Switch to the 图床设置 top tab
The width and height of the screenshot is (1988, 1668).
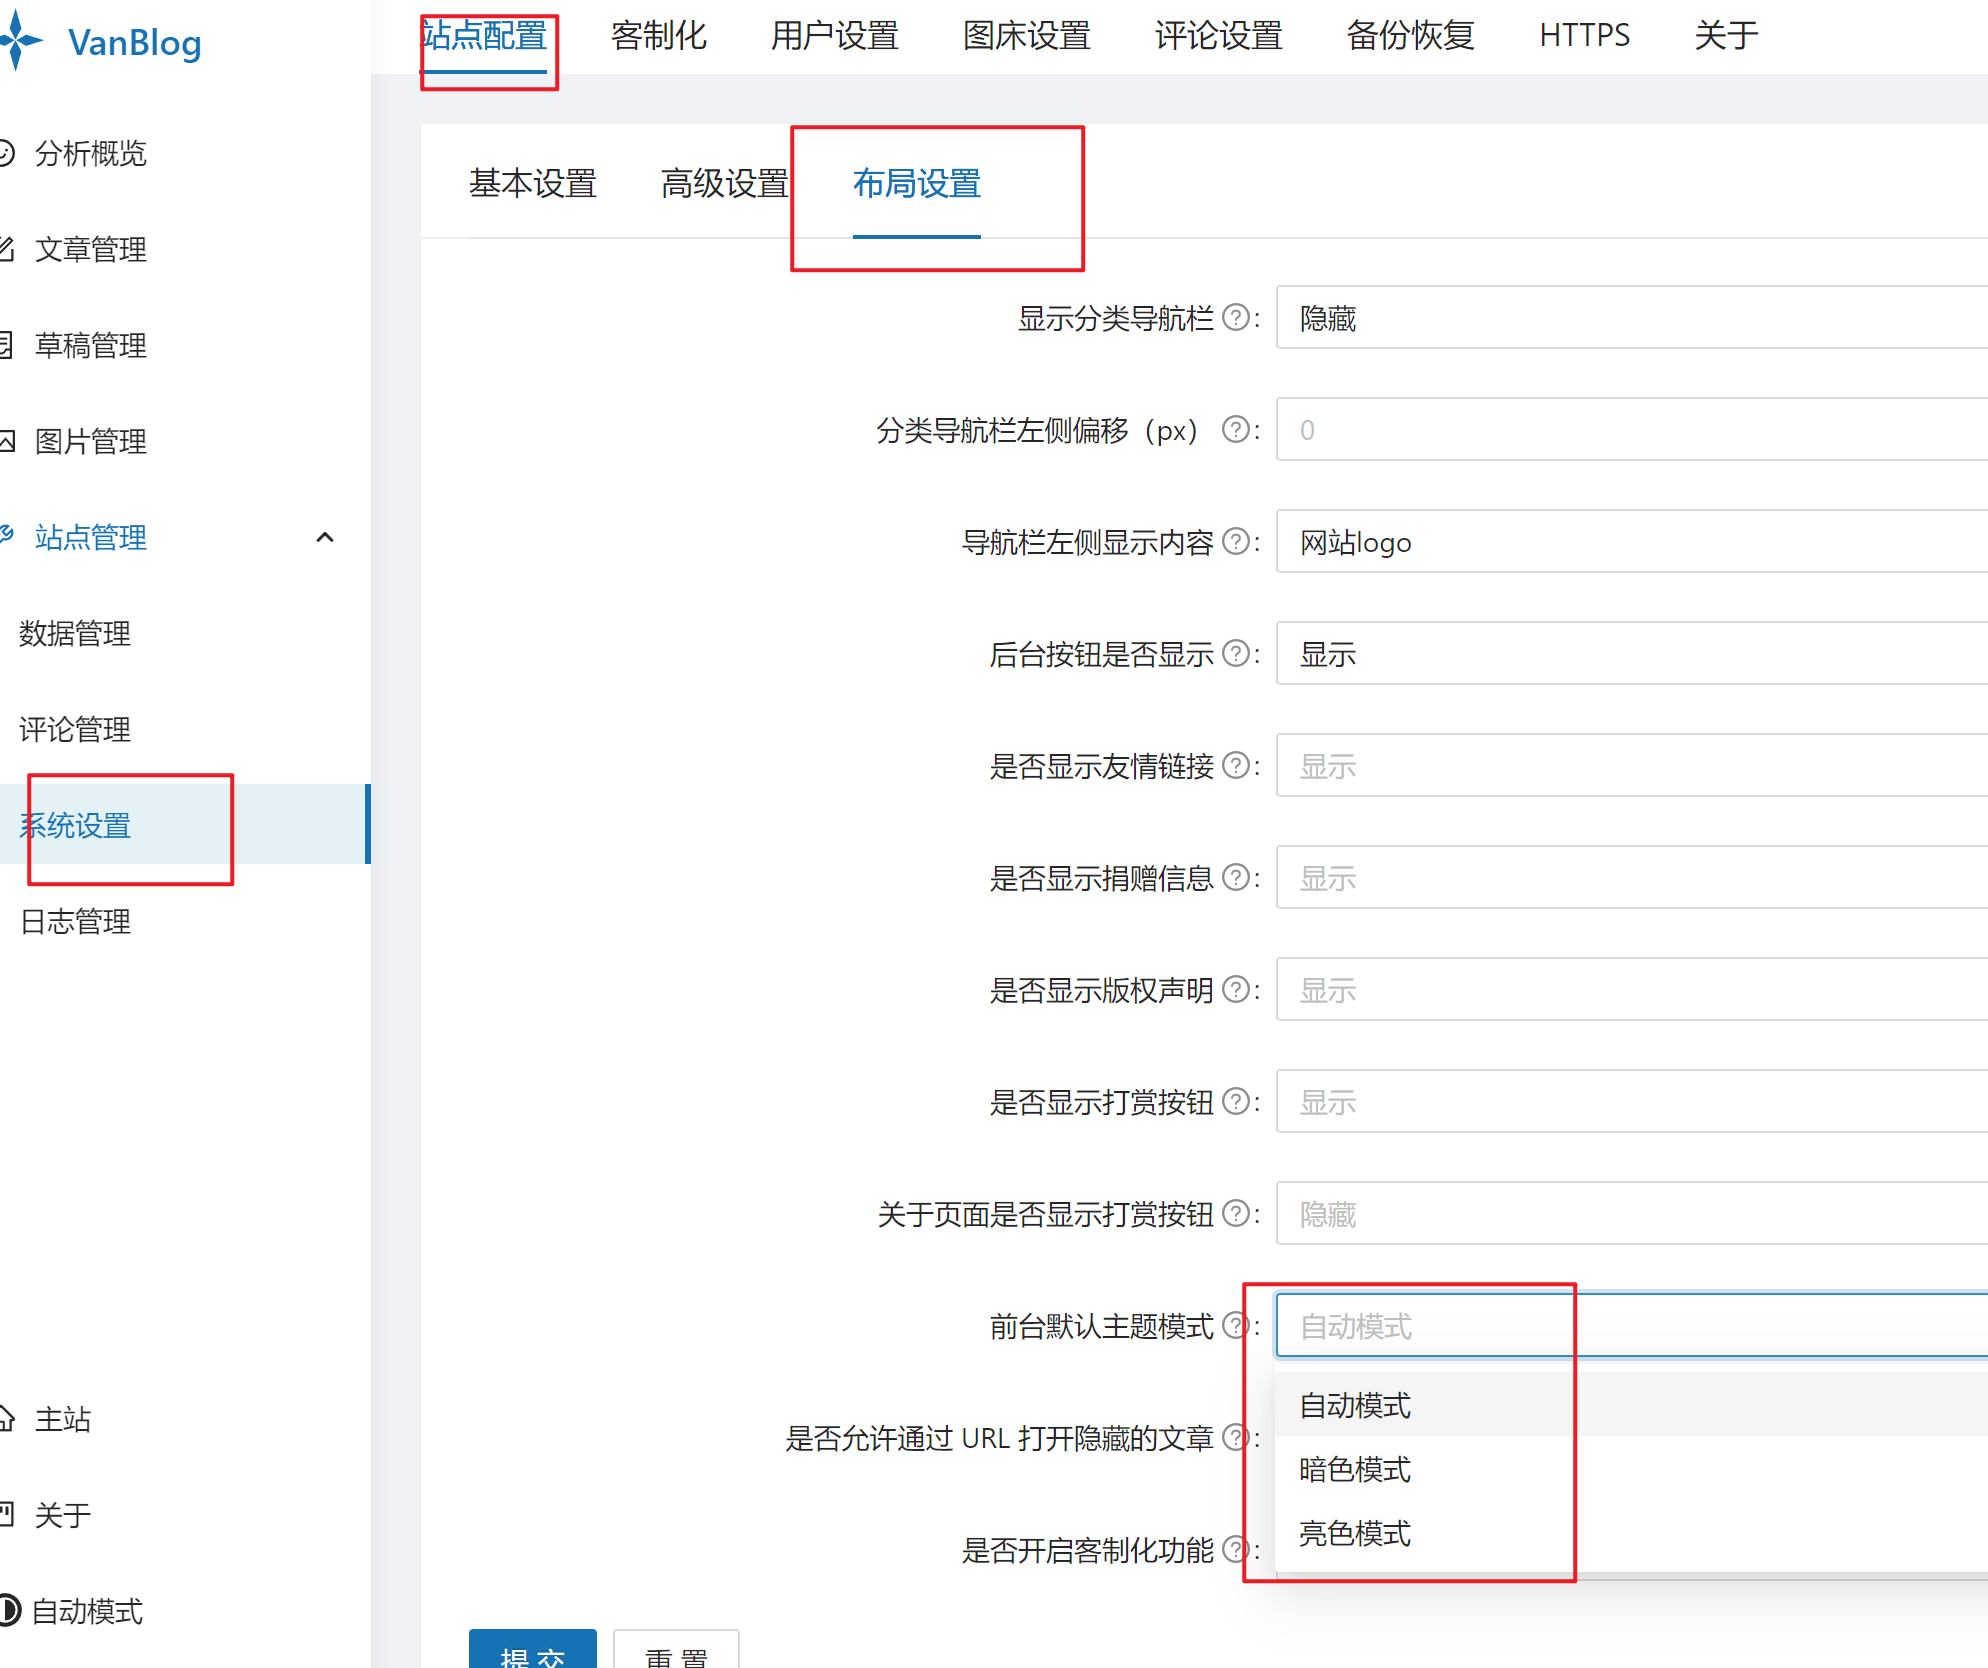pos(1027,35)
